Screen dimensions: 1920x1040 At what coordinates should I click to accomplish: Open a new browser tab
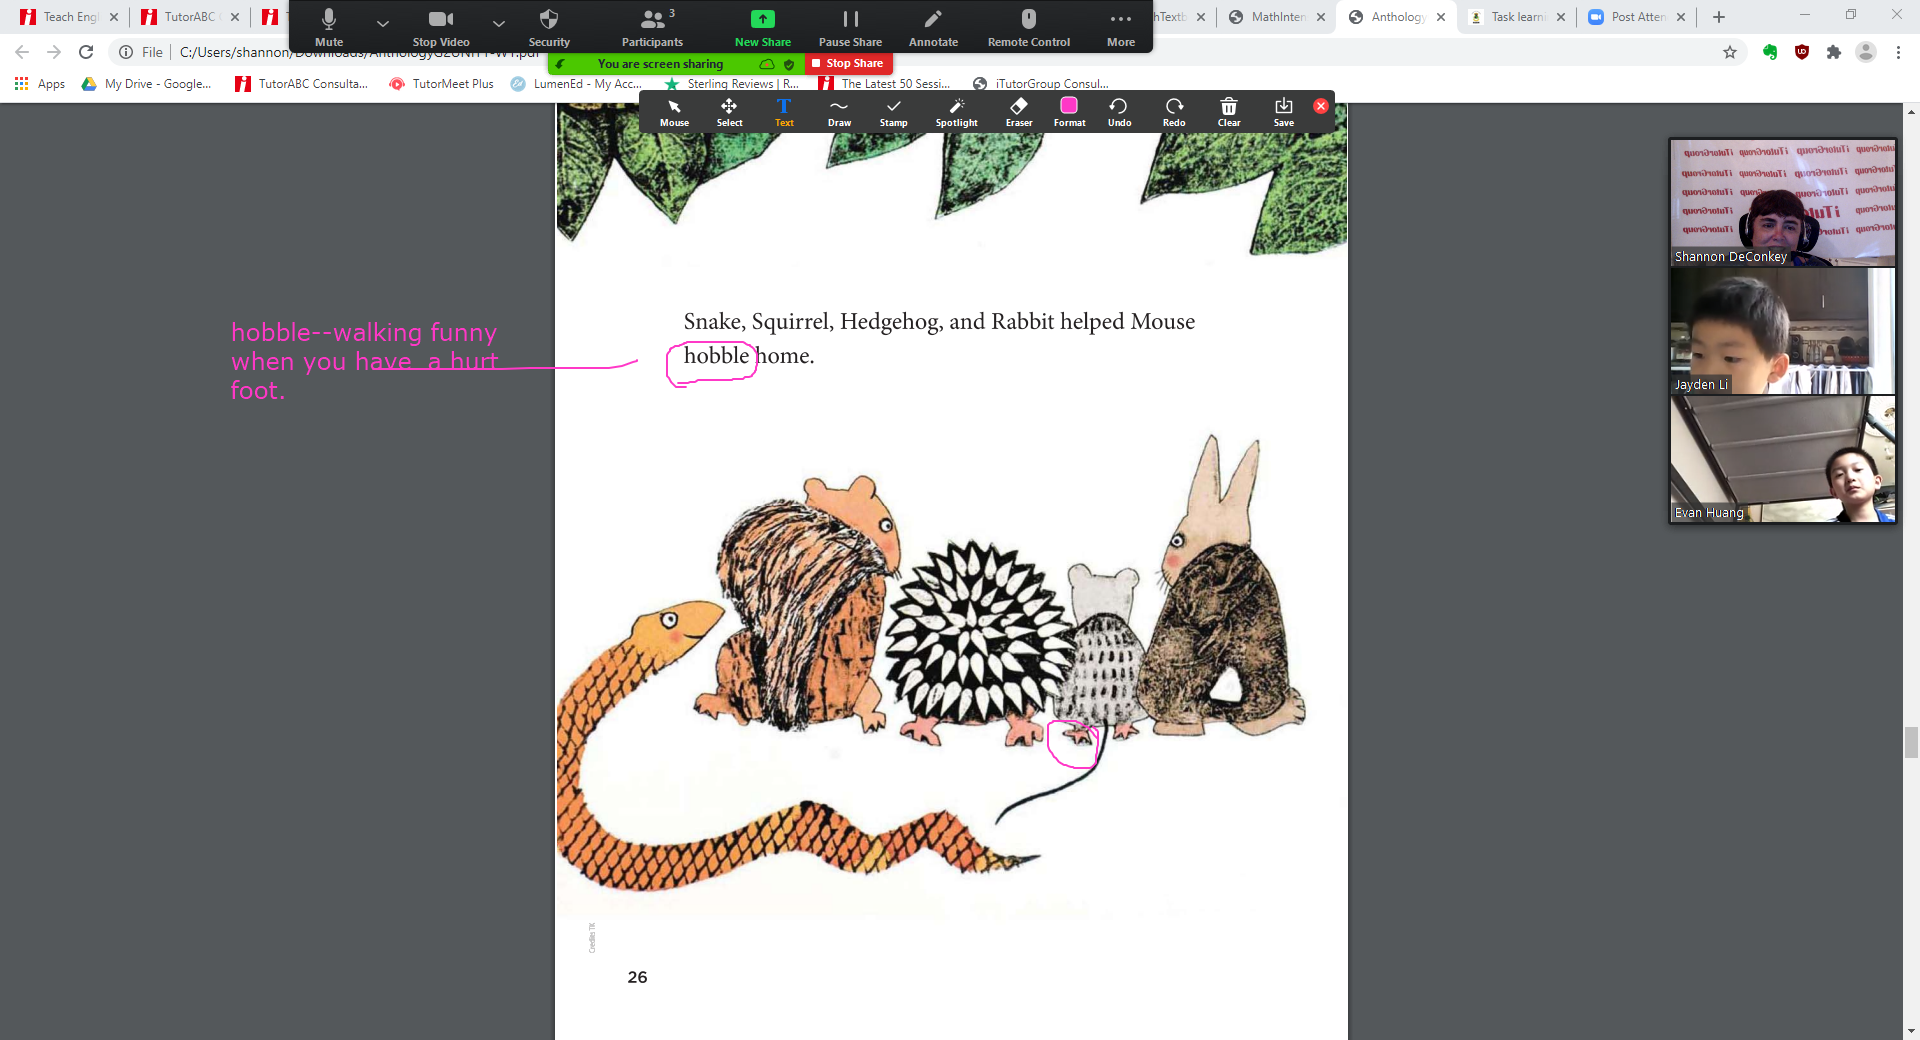pyautogui.click(x=1719, y=17)
